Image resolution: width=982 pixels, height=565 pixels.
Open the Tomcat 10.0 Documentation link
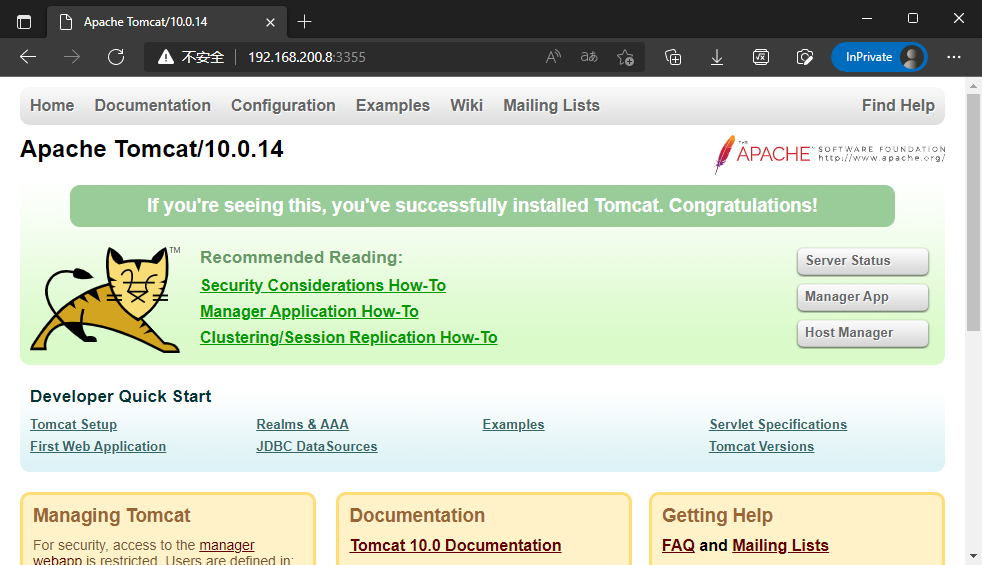tap(455, 546)
